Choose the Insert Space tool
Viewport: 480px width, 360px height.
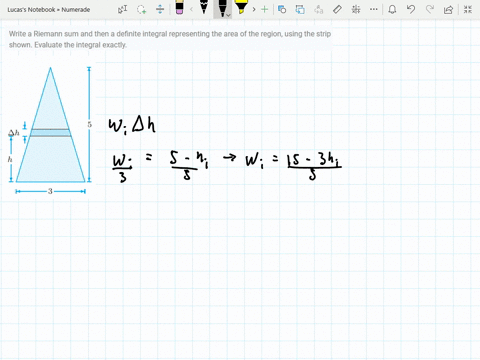160,9
